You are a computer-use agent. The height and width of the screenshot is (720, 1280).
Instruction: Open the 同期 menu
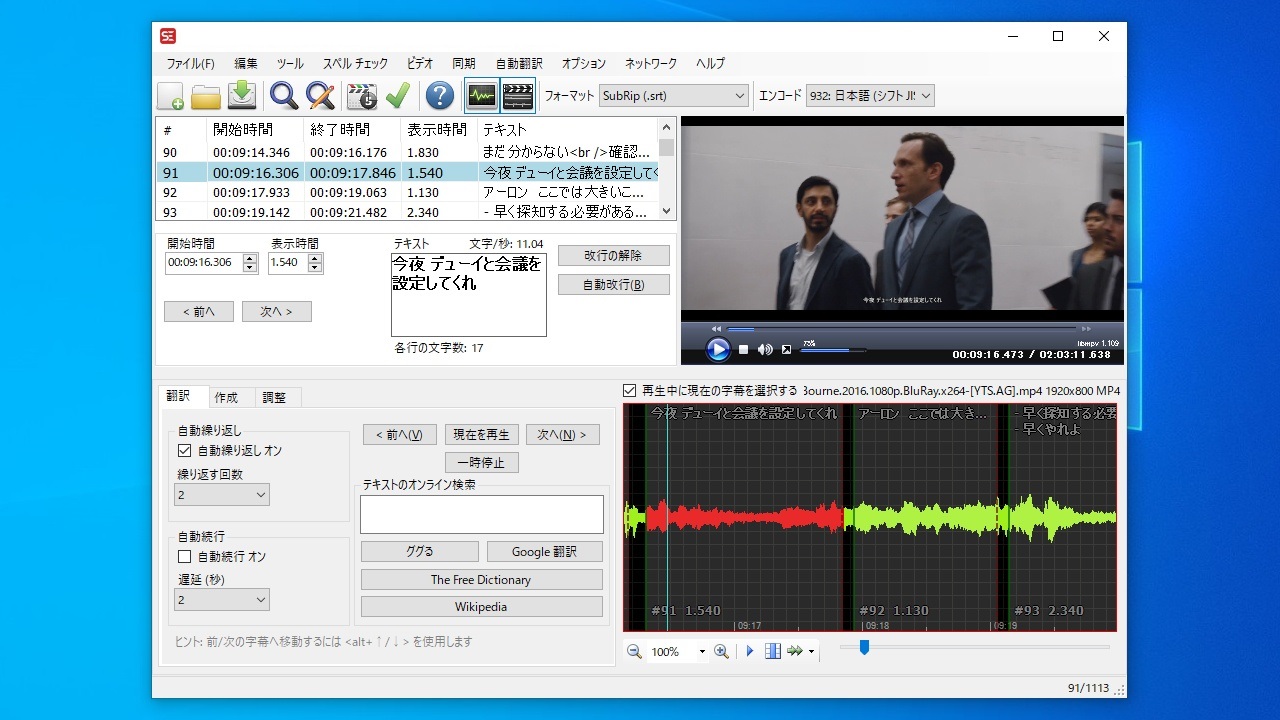coord(464,63)
